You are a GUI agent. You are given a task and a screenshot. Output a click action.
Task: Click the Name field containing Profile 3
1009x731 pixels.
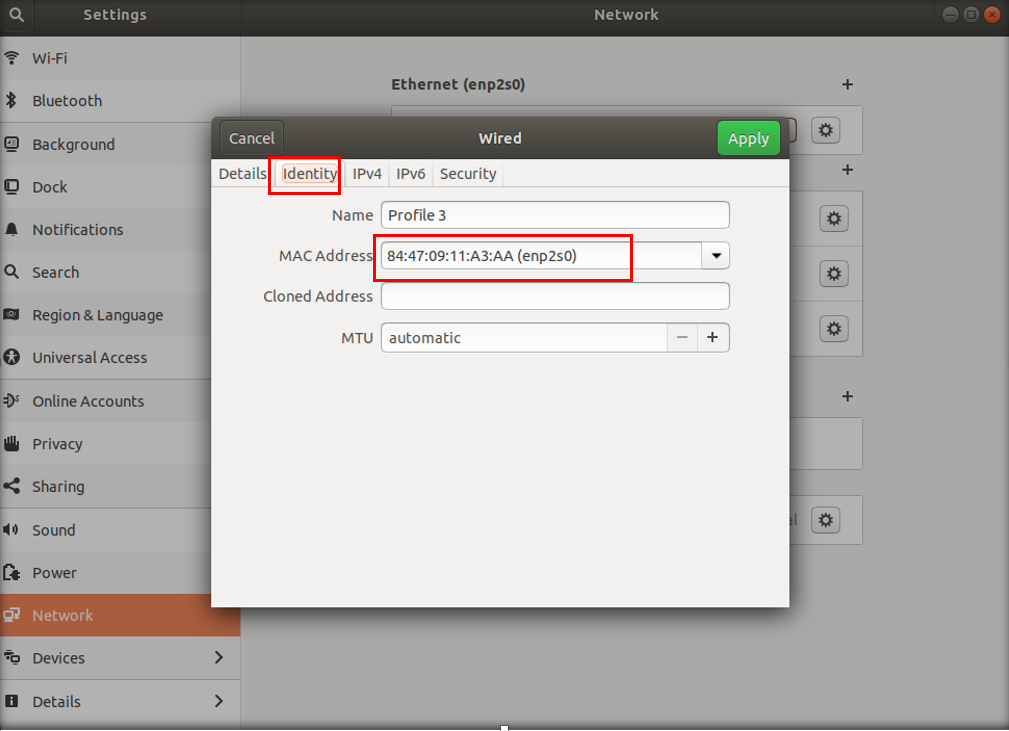click(555, 215)
